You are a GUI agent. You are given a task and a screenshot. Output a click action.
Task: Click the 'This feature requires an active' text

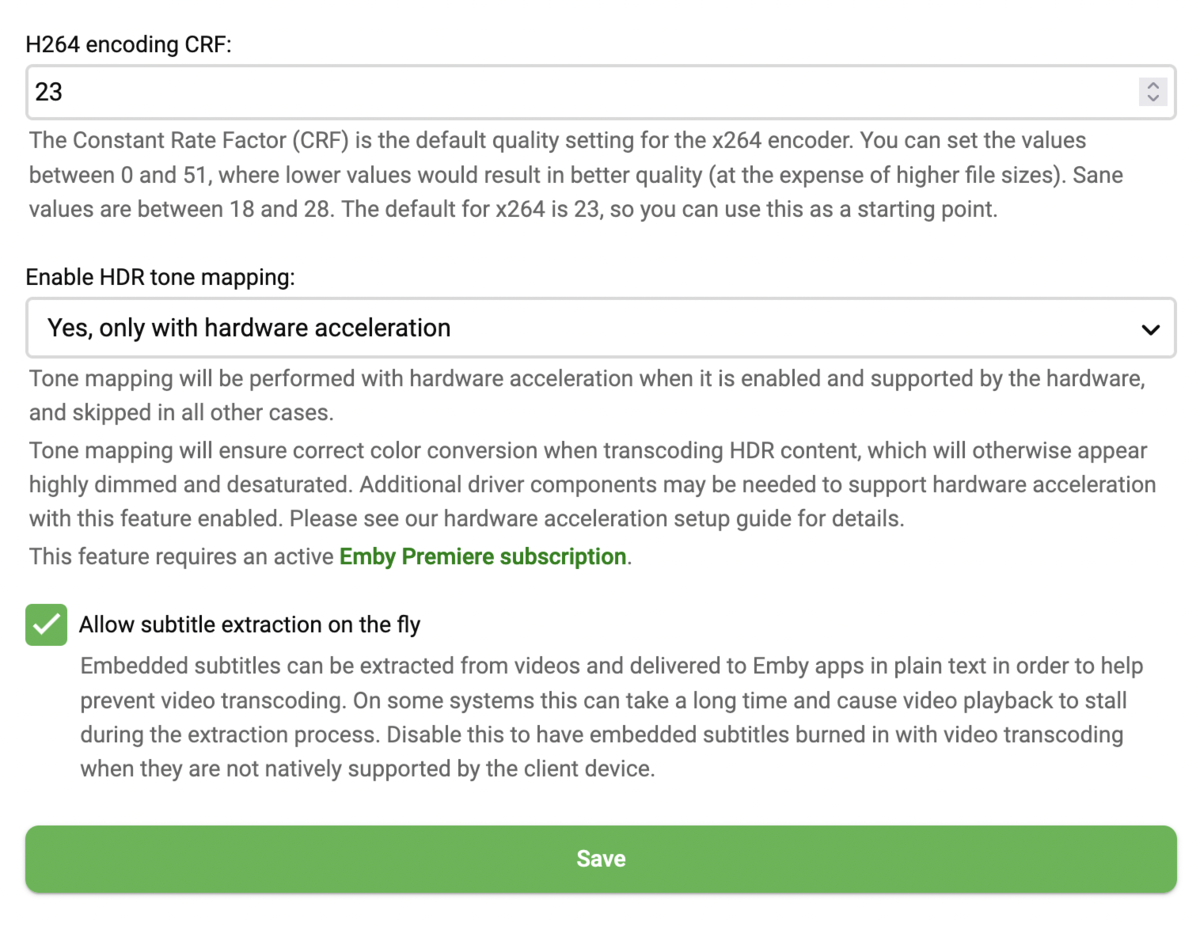[182, 556]
